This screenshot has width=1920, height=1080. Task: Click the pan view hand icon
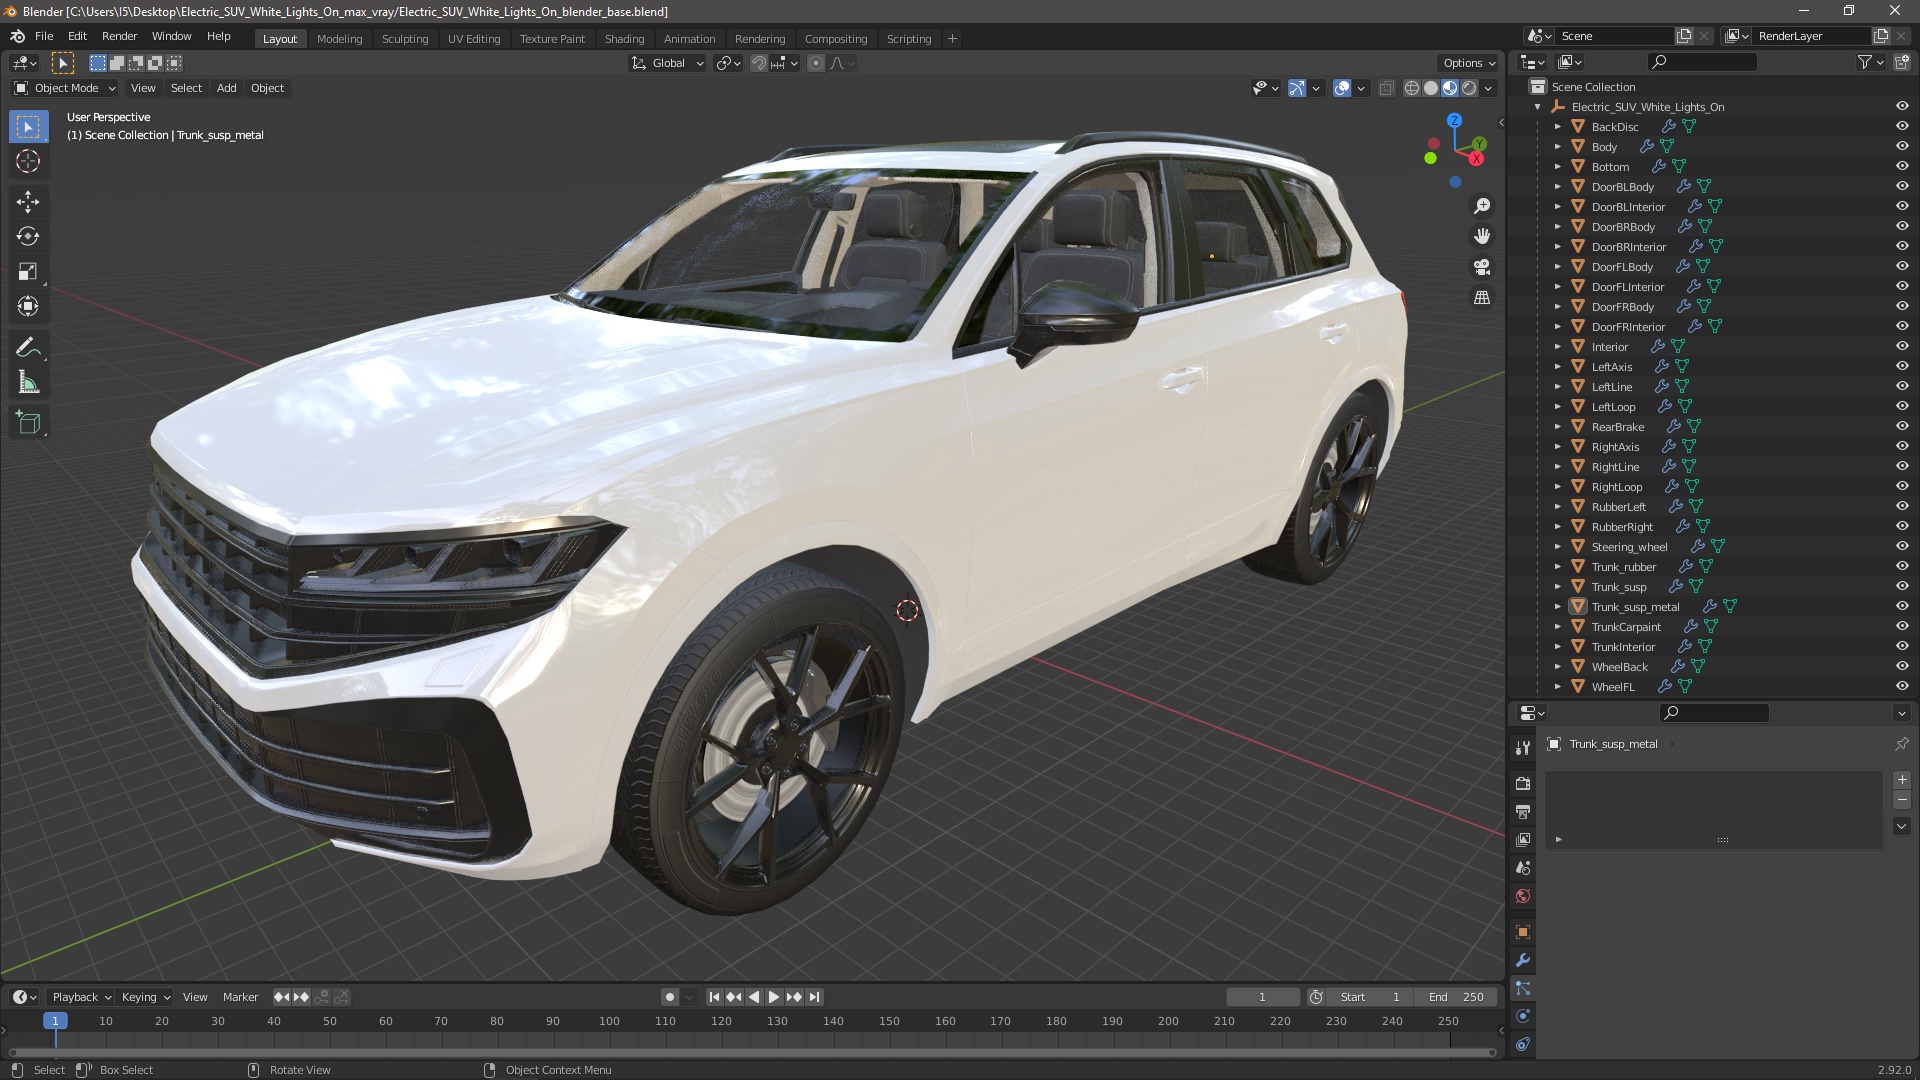pyautogui.click(x=1482, y=236)
